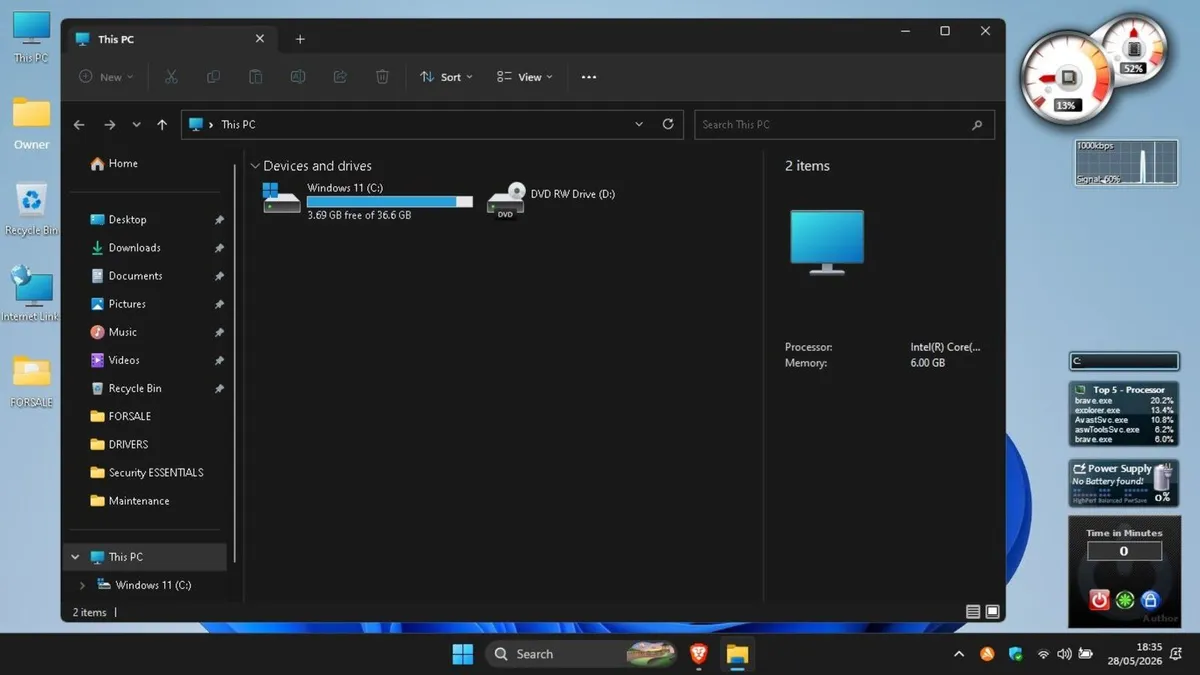Go back with the left arrow
The width and height of the screenshot is (1200, 675).
(79, 125)
